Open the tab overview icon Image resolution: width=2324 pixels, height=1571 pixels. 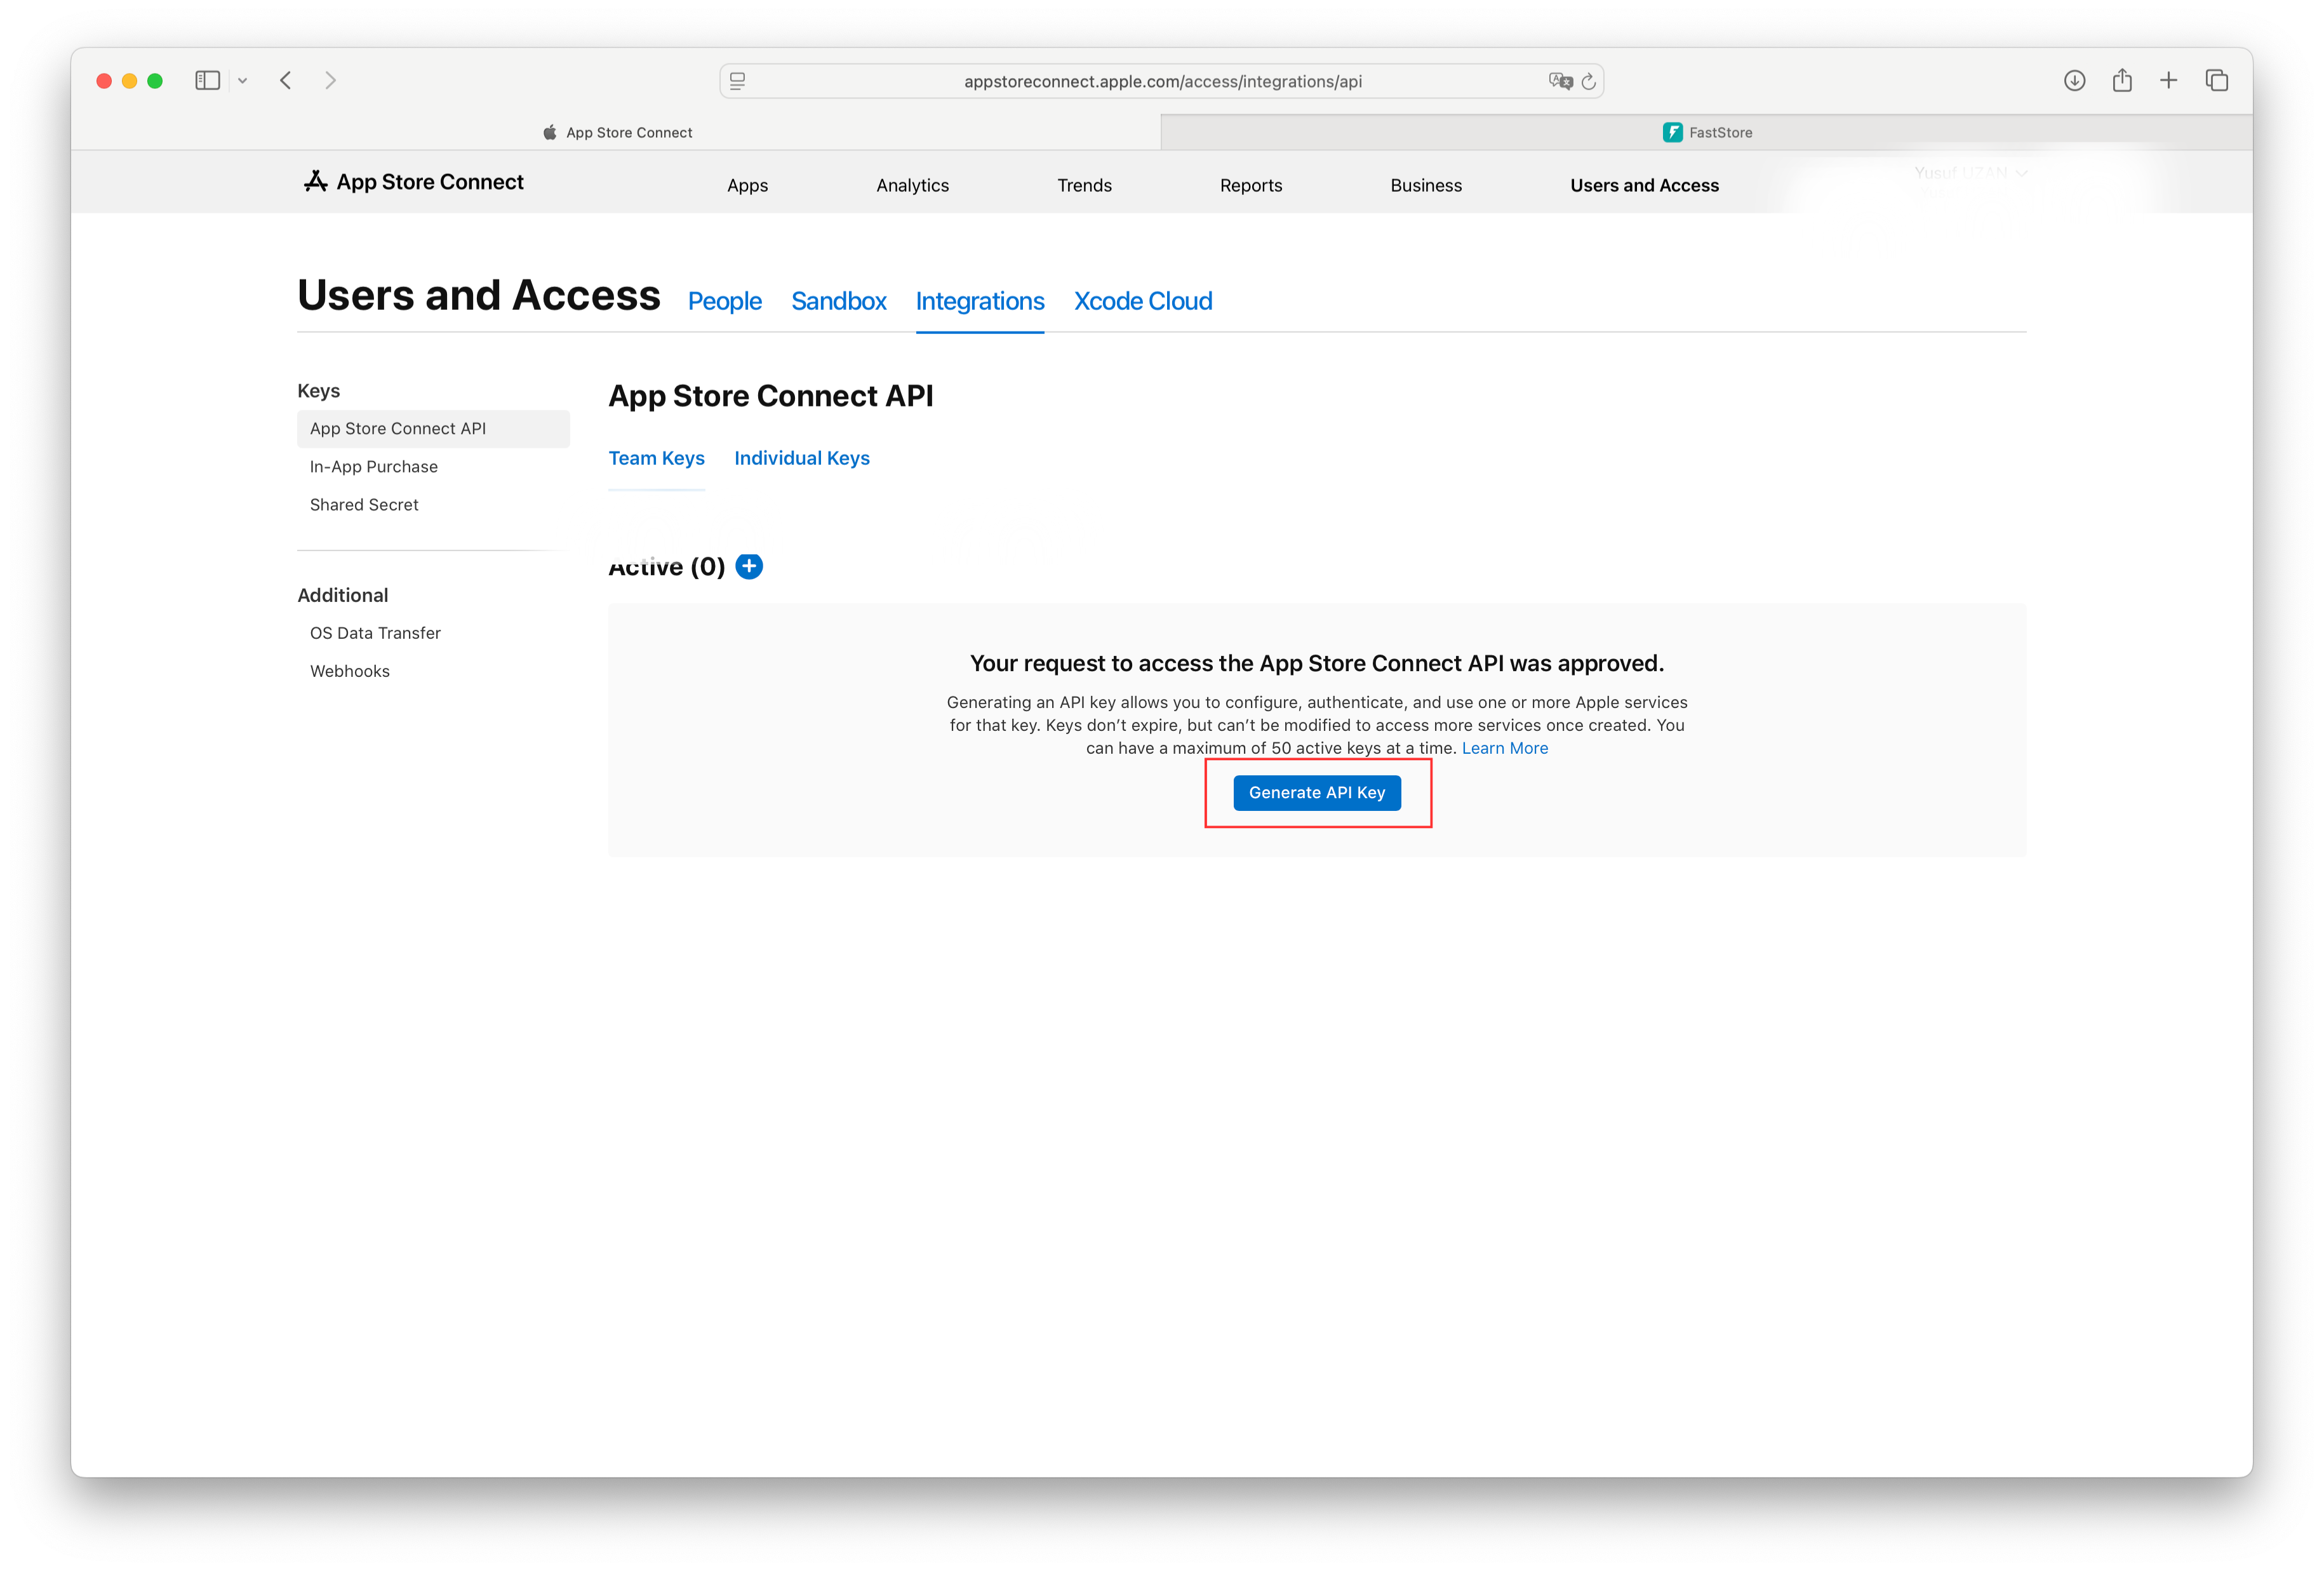tap(2216, 80)
